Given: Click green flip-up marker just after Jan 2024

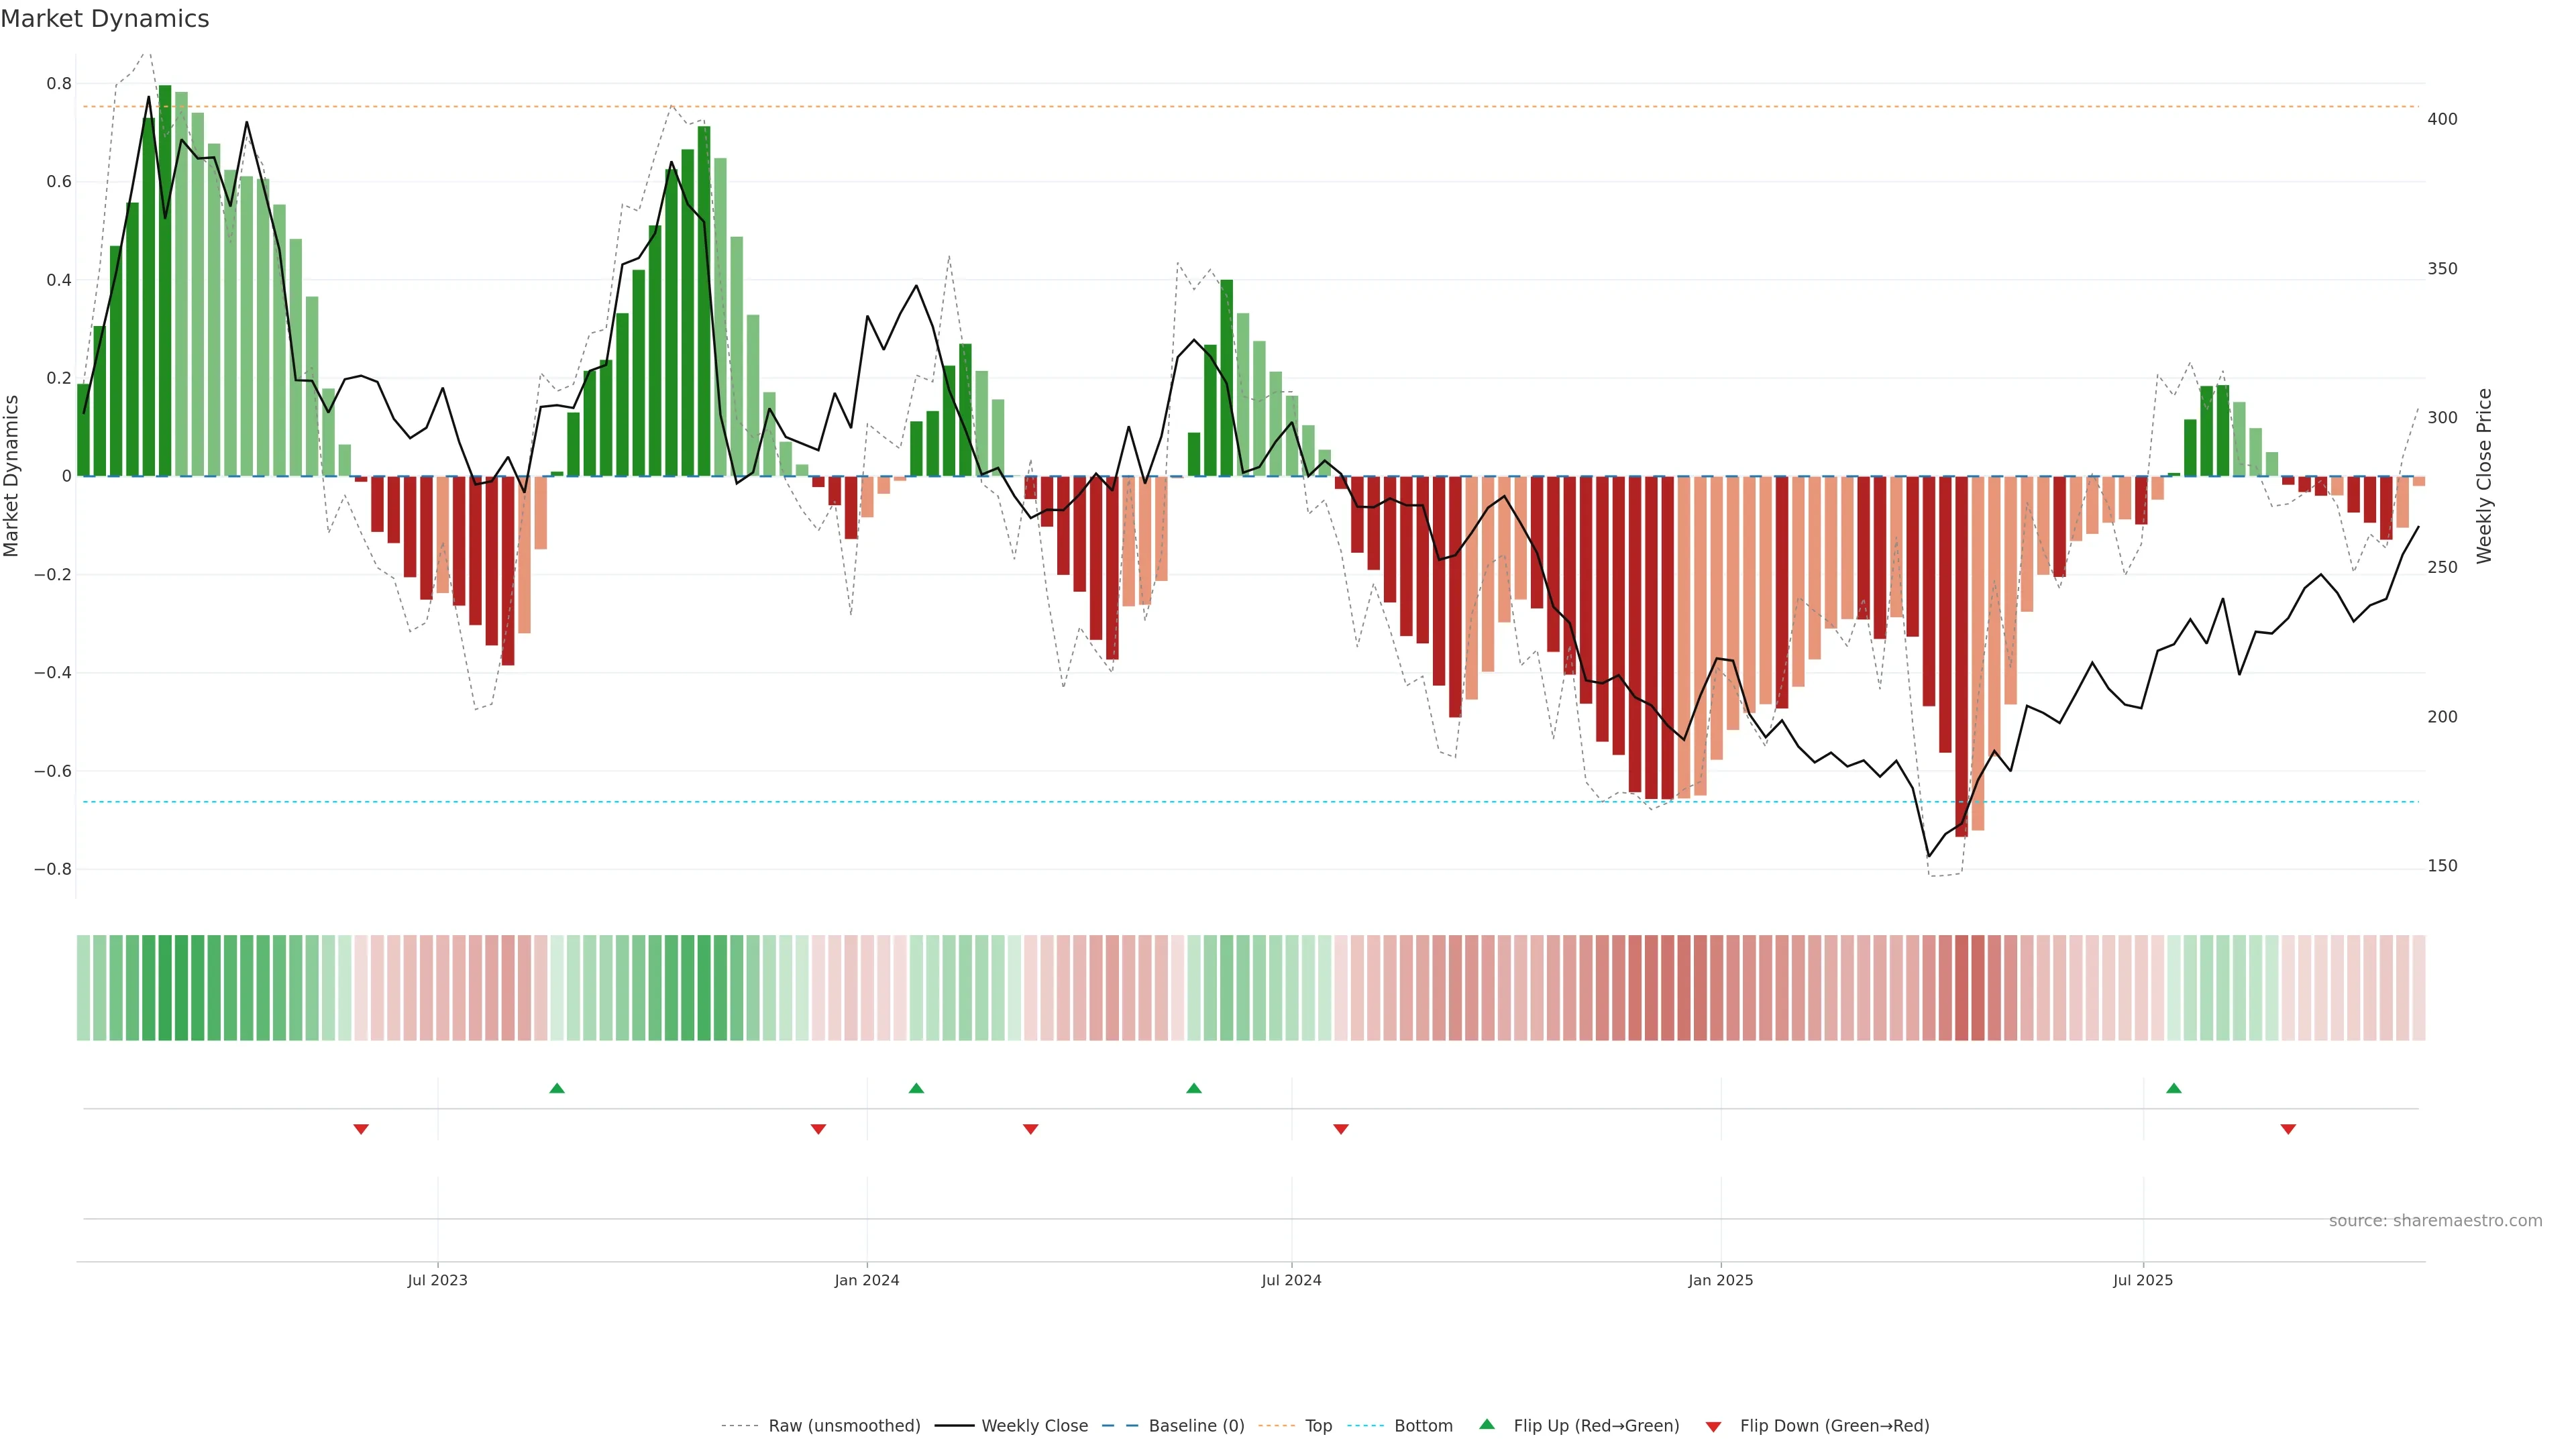Looking at the screenshot, I should (x=916, y=1088).
